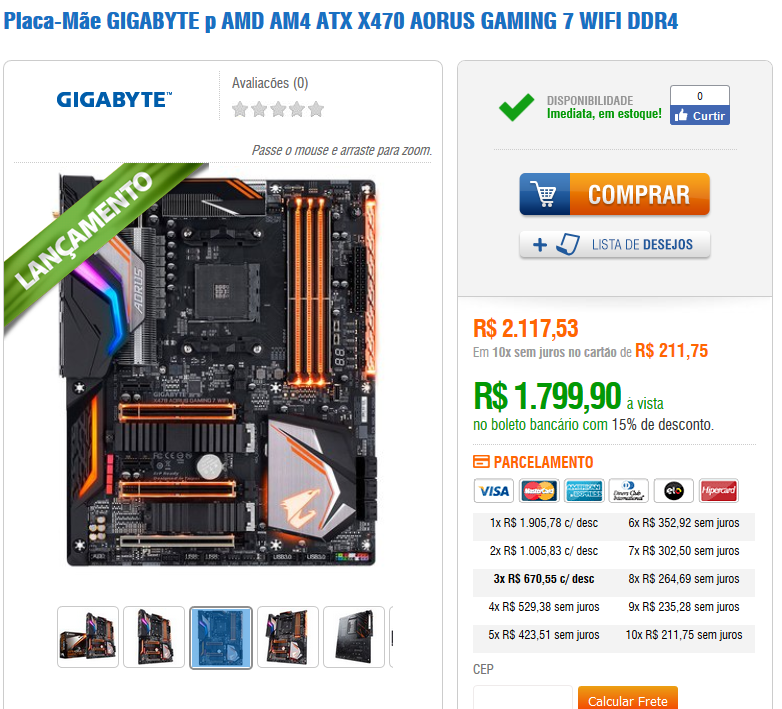Click the Visa card icon
This screenshot has width=782, height=709.
coord(493,491)
